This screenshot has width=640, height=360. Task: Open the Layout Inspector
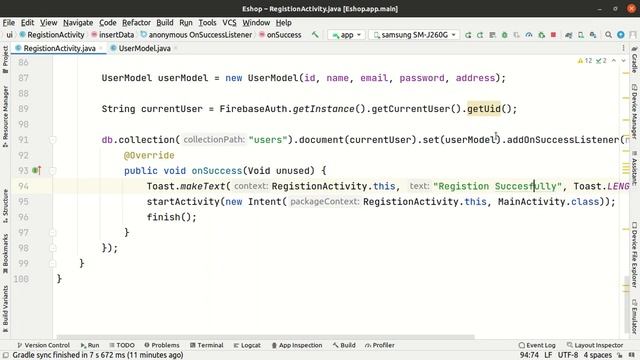595,345
